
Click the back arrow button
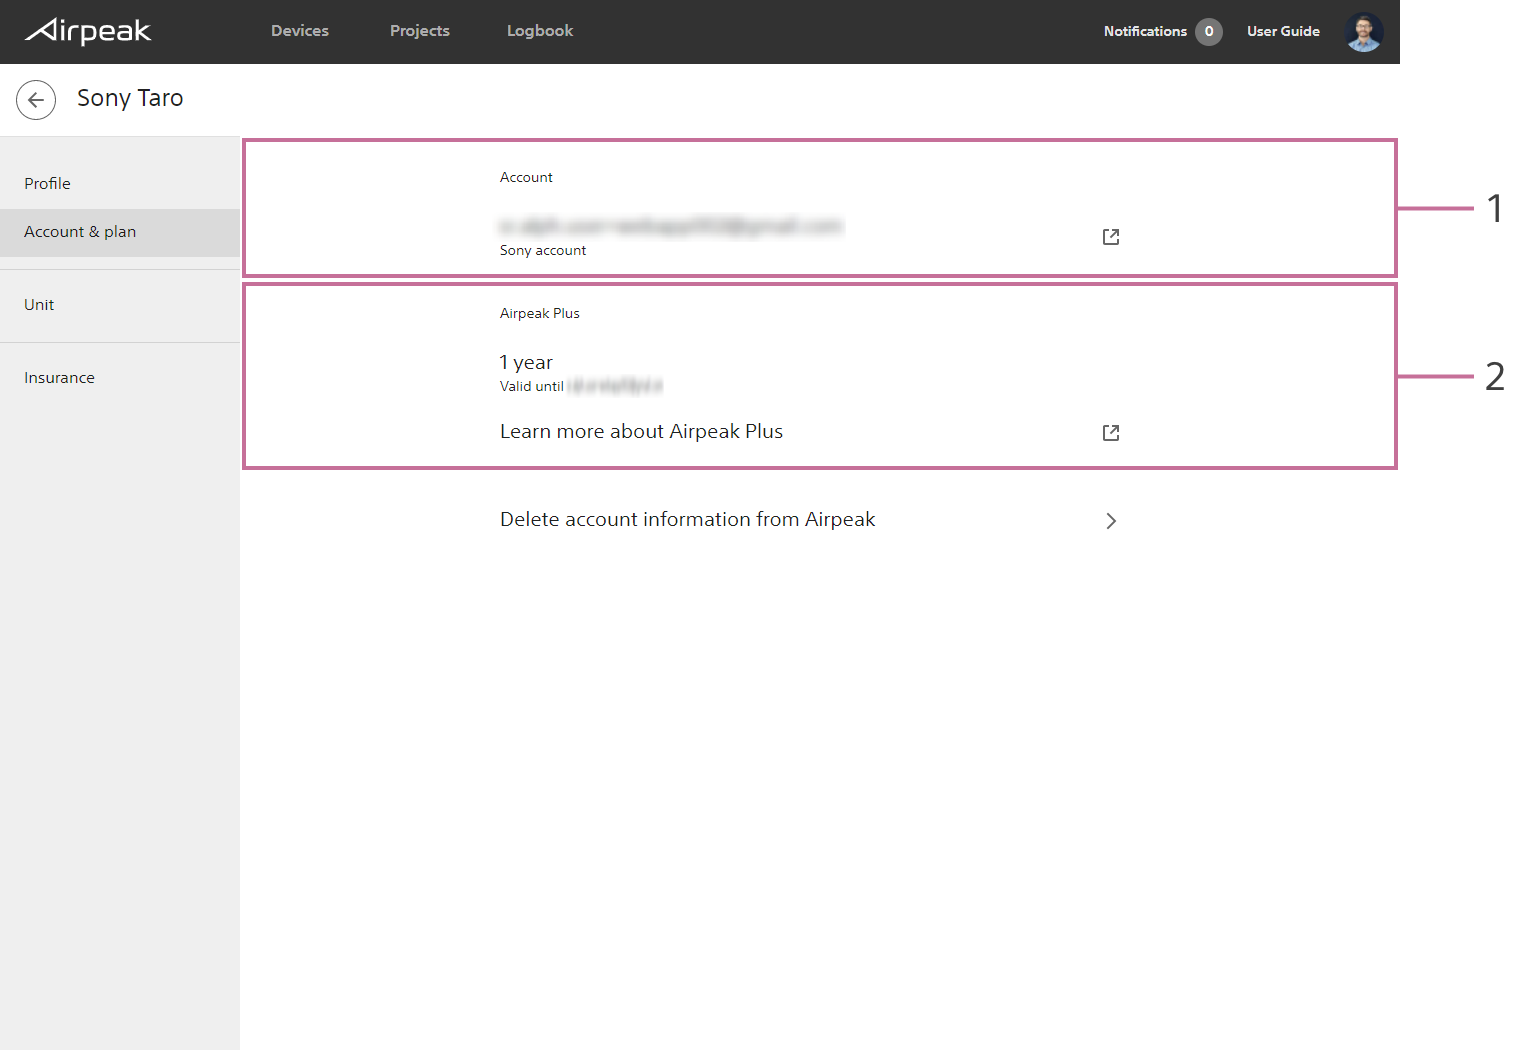[x=36, y=100]
